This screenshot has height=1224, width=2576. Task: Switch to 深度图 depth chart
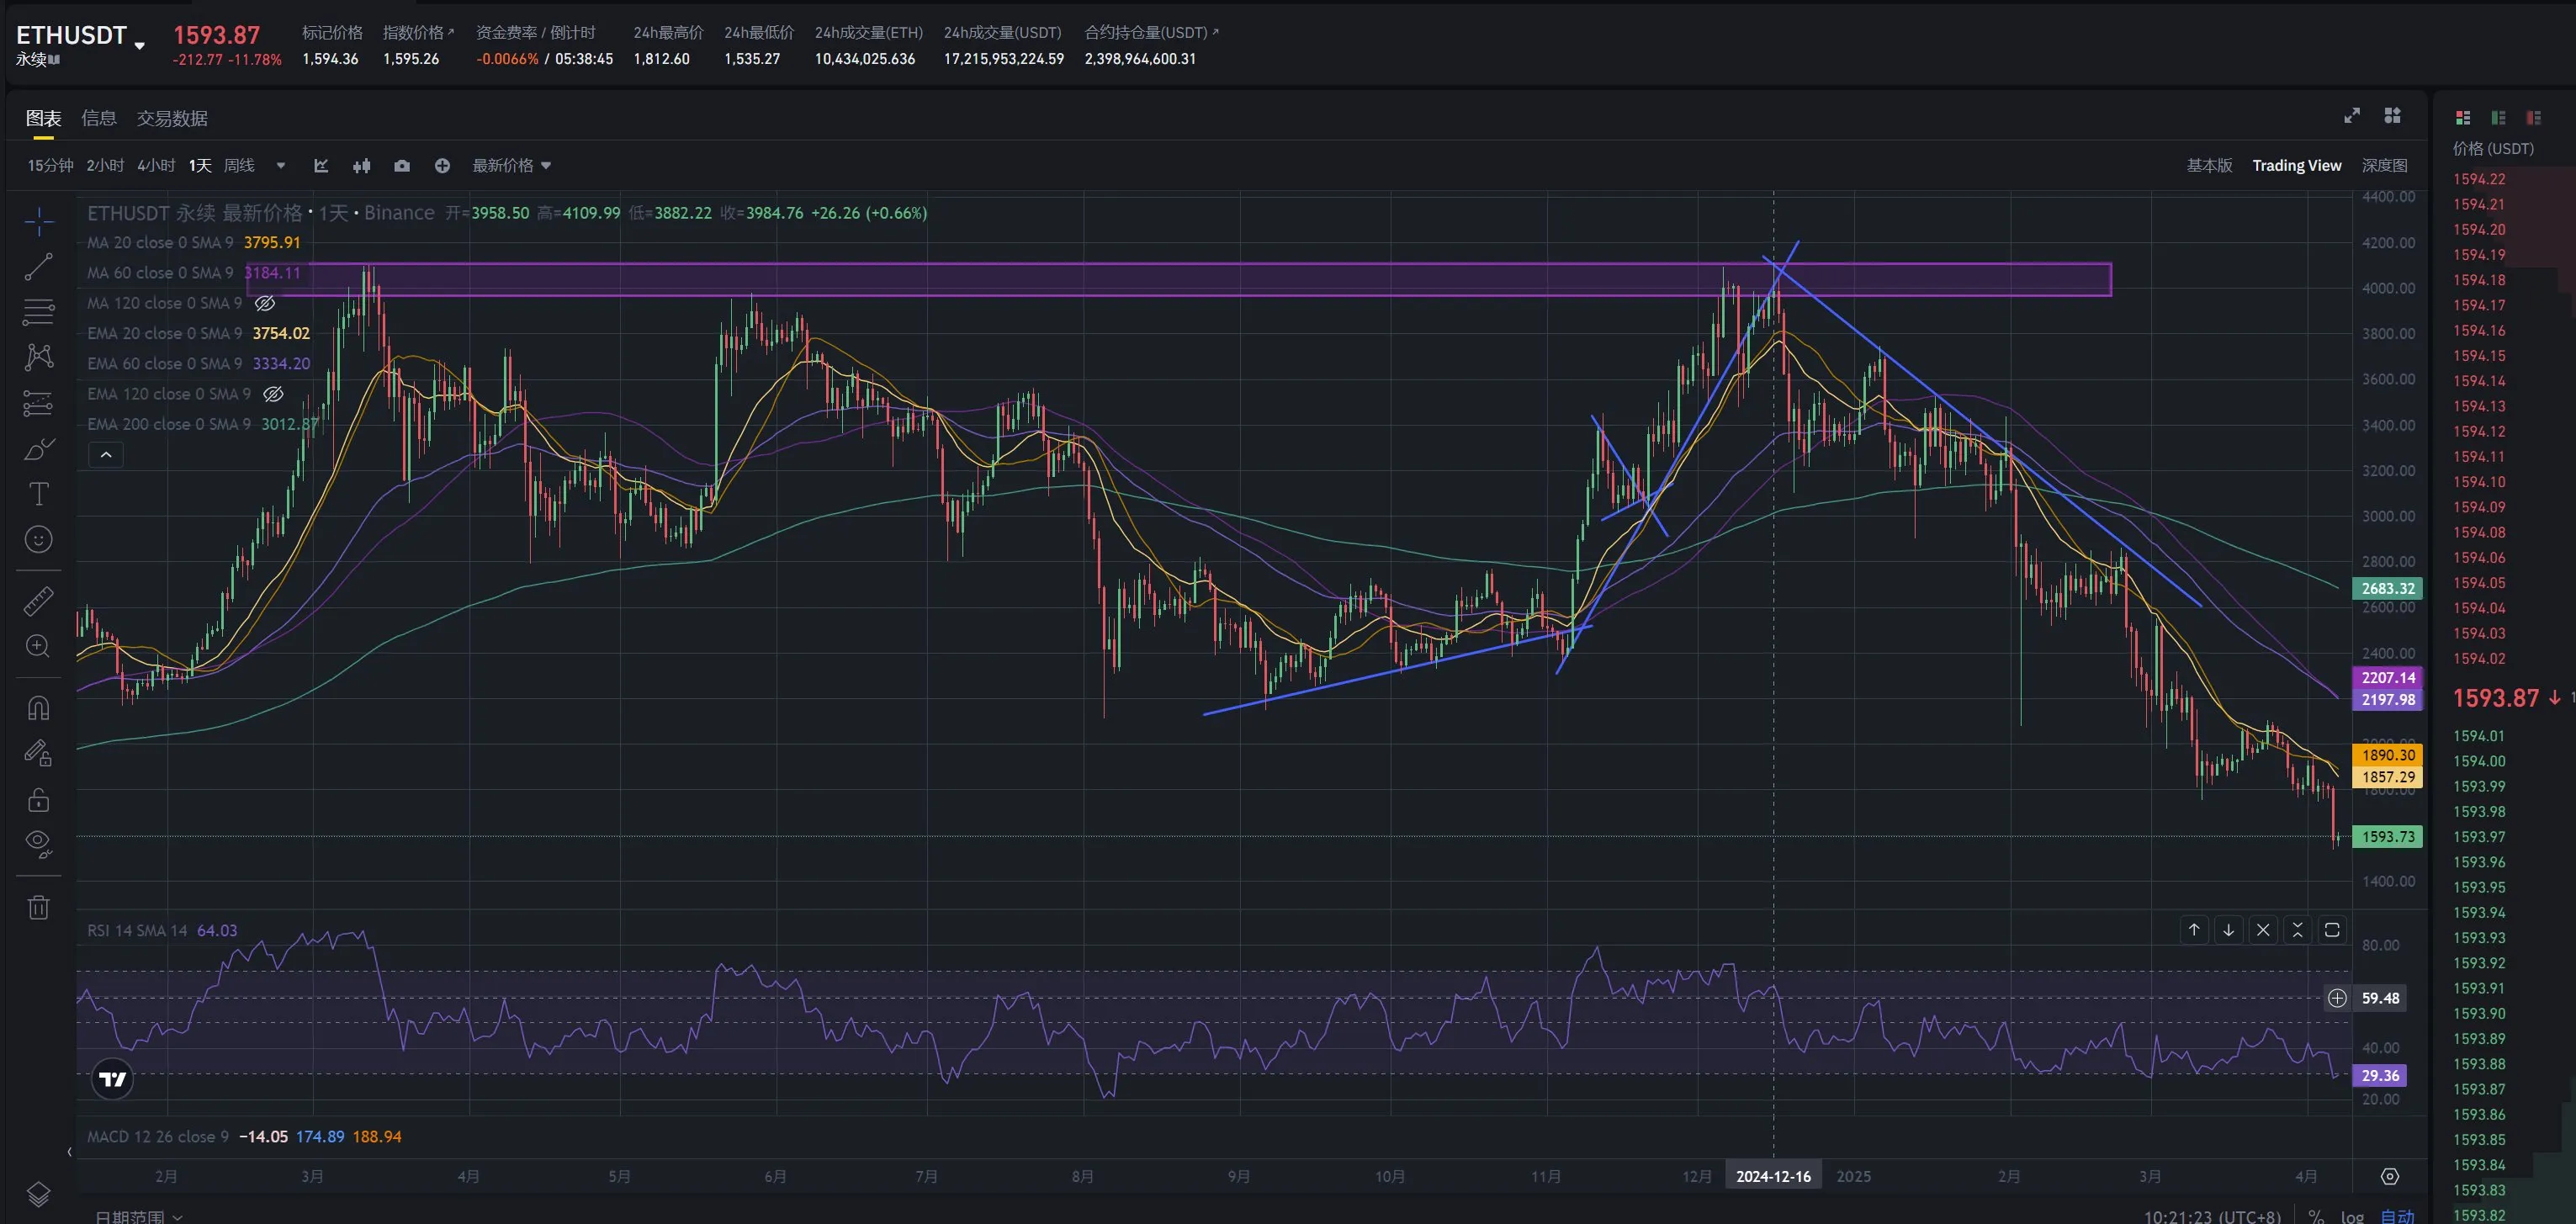[2384, 166]
